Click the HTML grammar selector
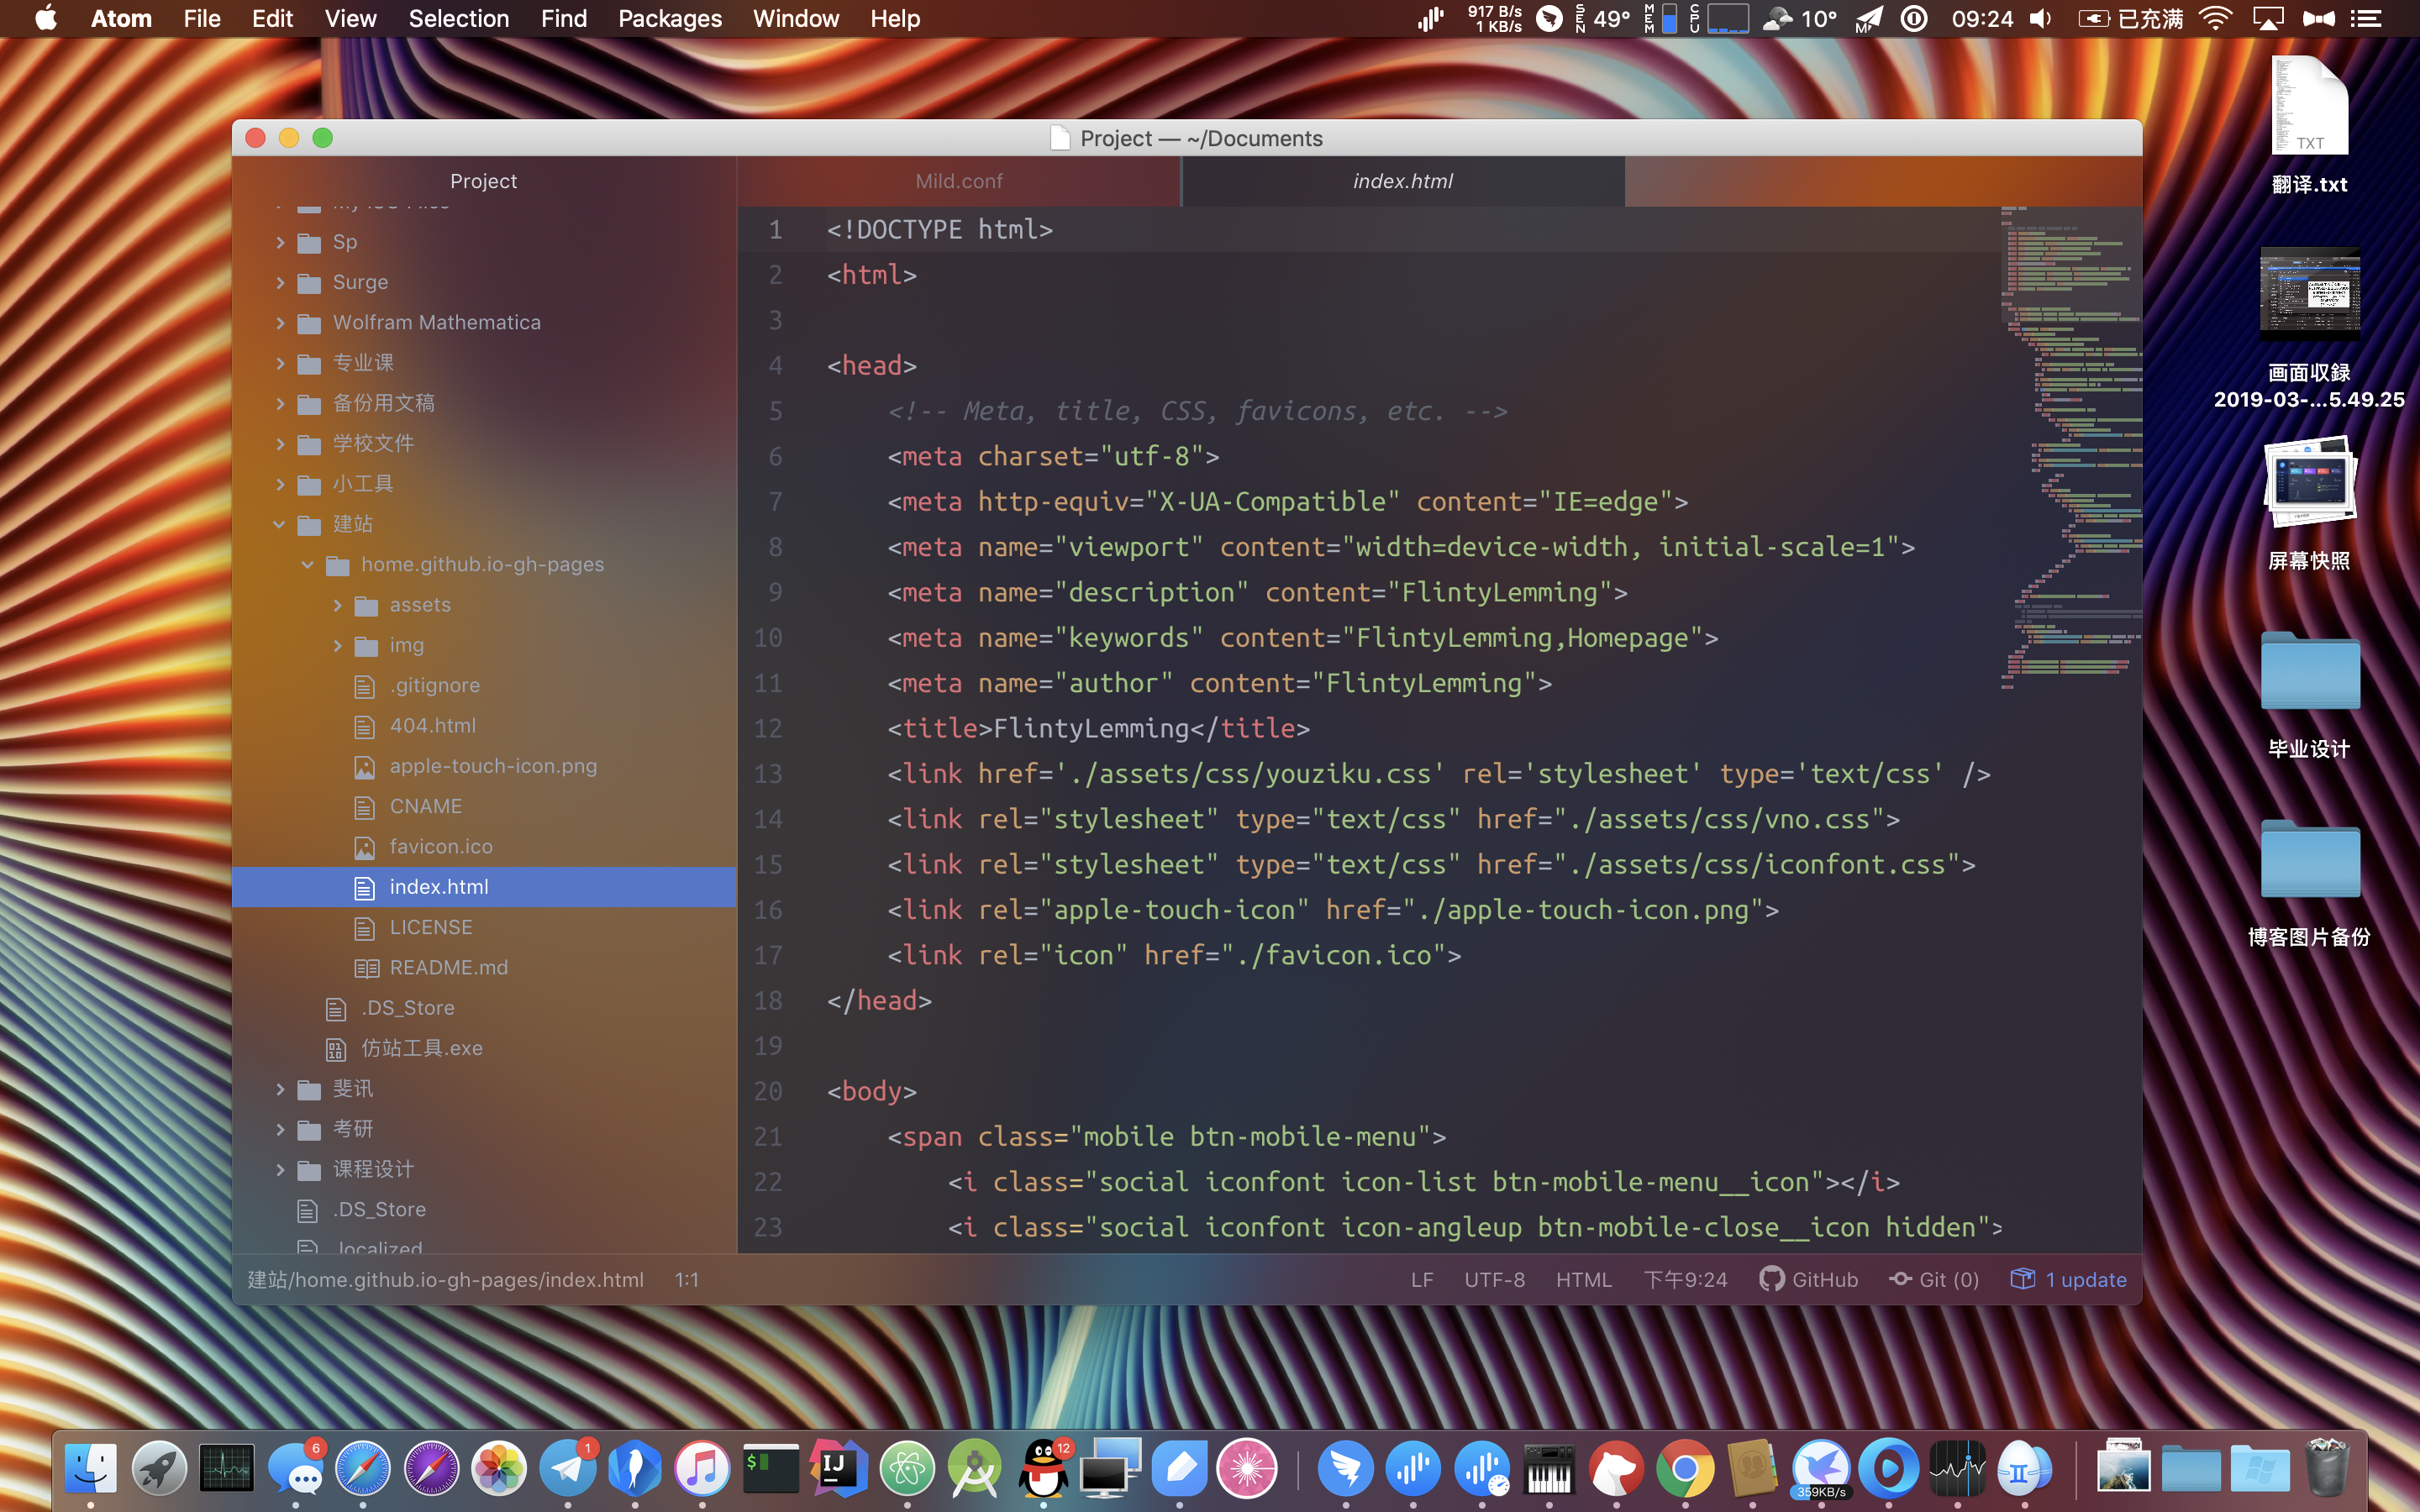Screen dimensions: 2420x1512 [1583, 1279]
